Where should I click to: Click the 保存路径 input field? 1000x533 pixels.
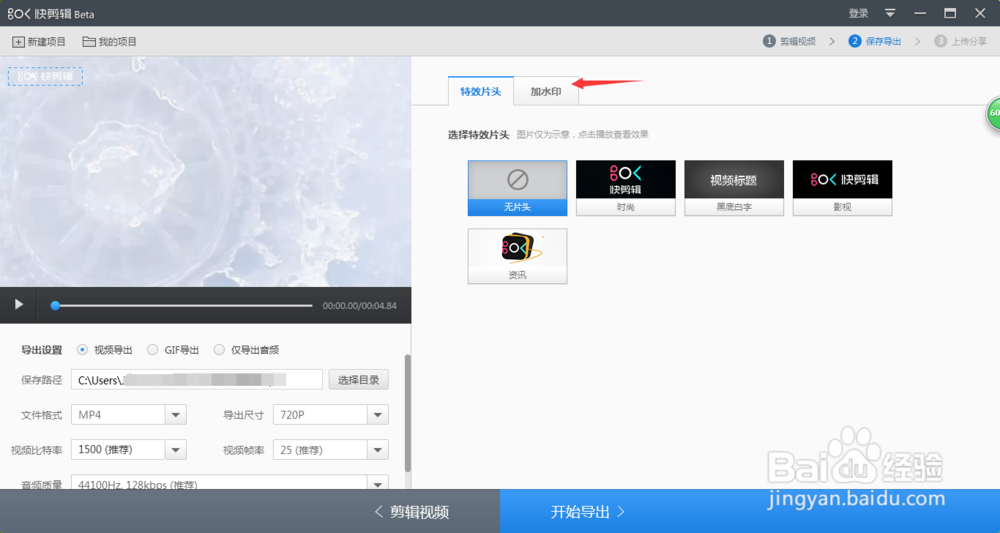(196, 379)
